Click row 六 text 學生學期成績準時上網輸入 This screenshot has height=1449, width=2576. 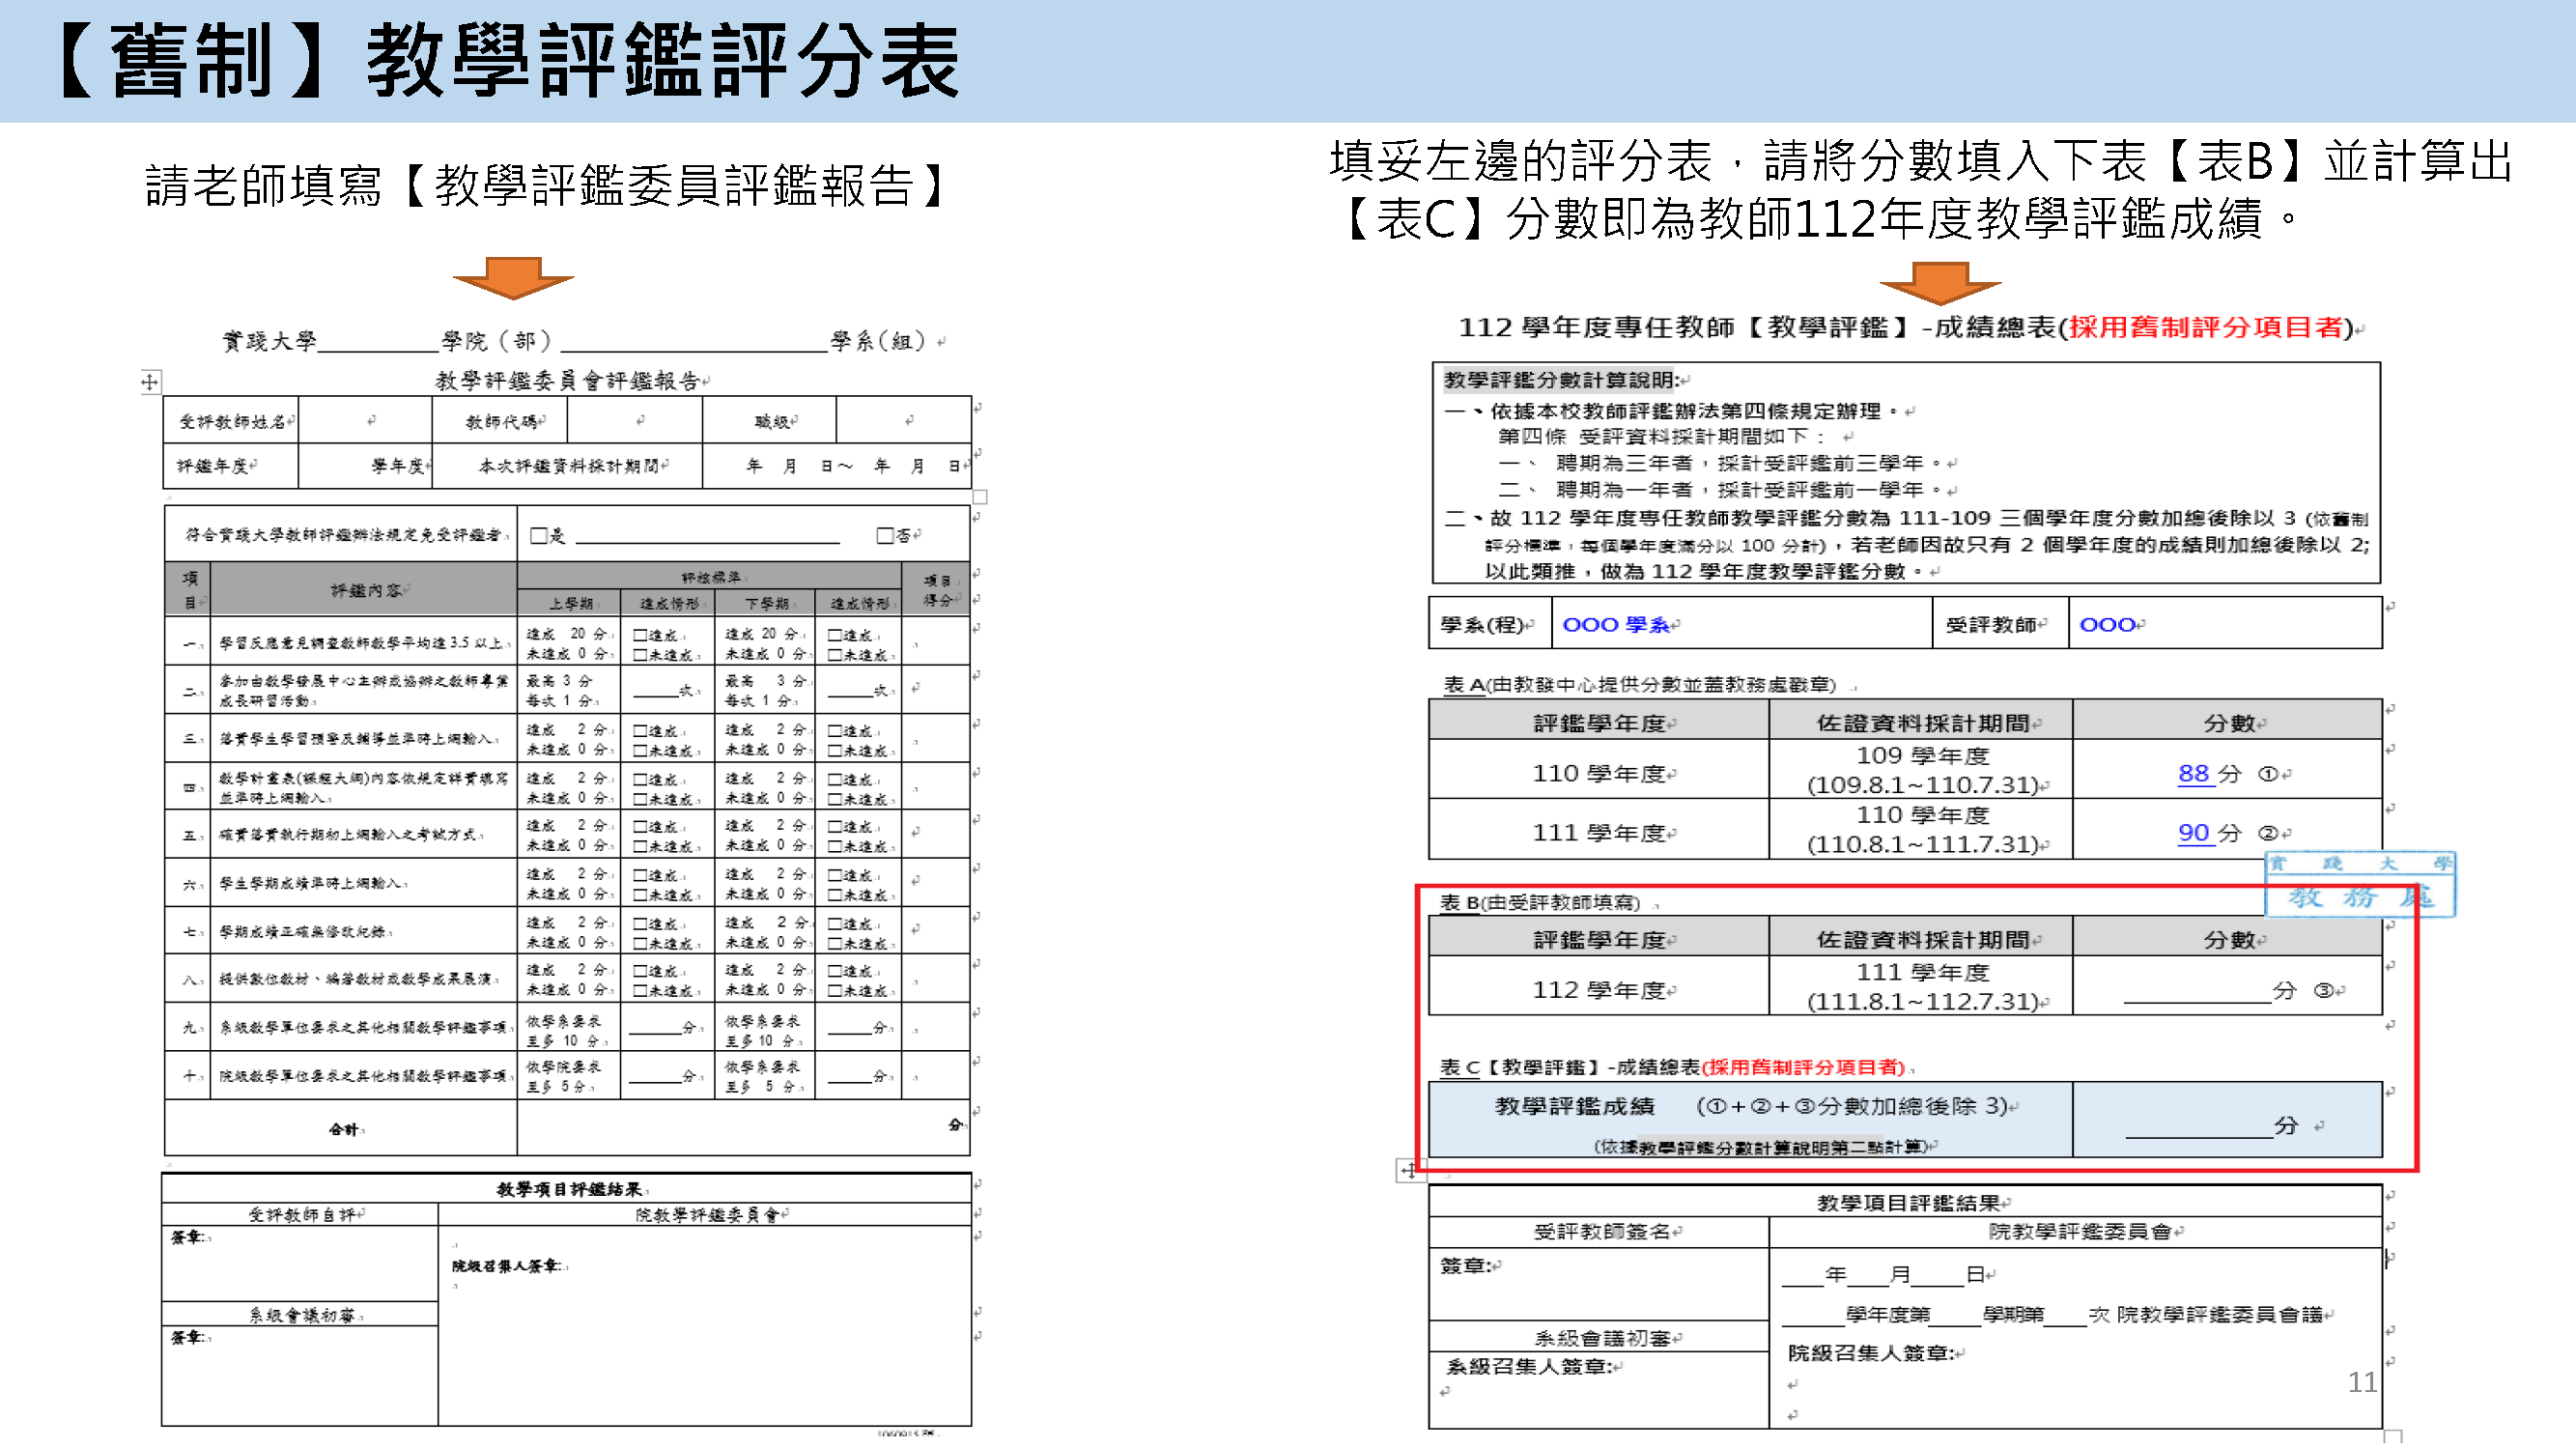312,884
